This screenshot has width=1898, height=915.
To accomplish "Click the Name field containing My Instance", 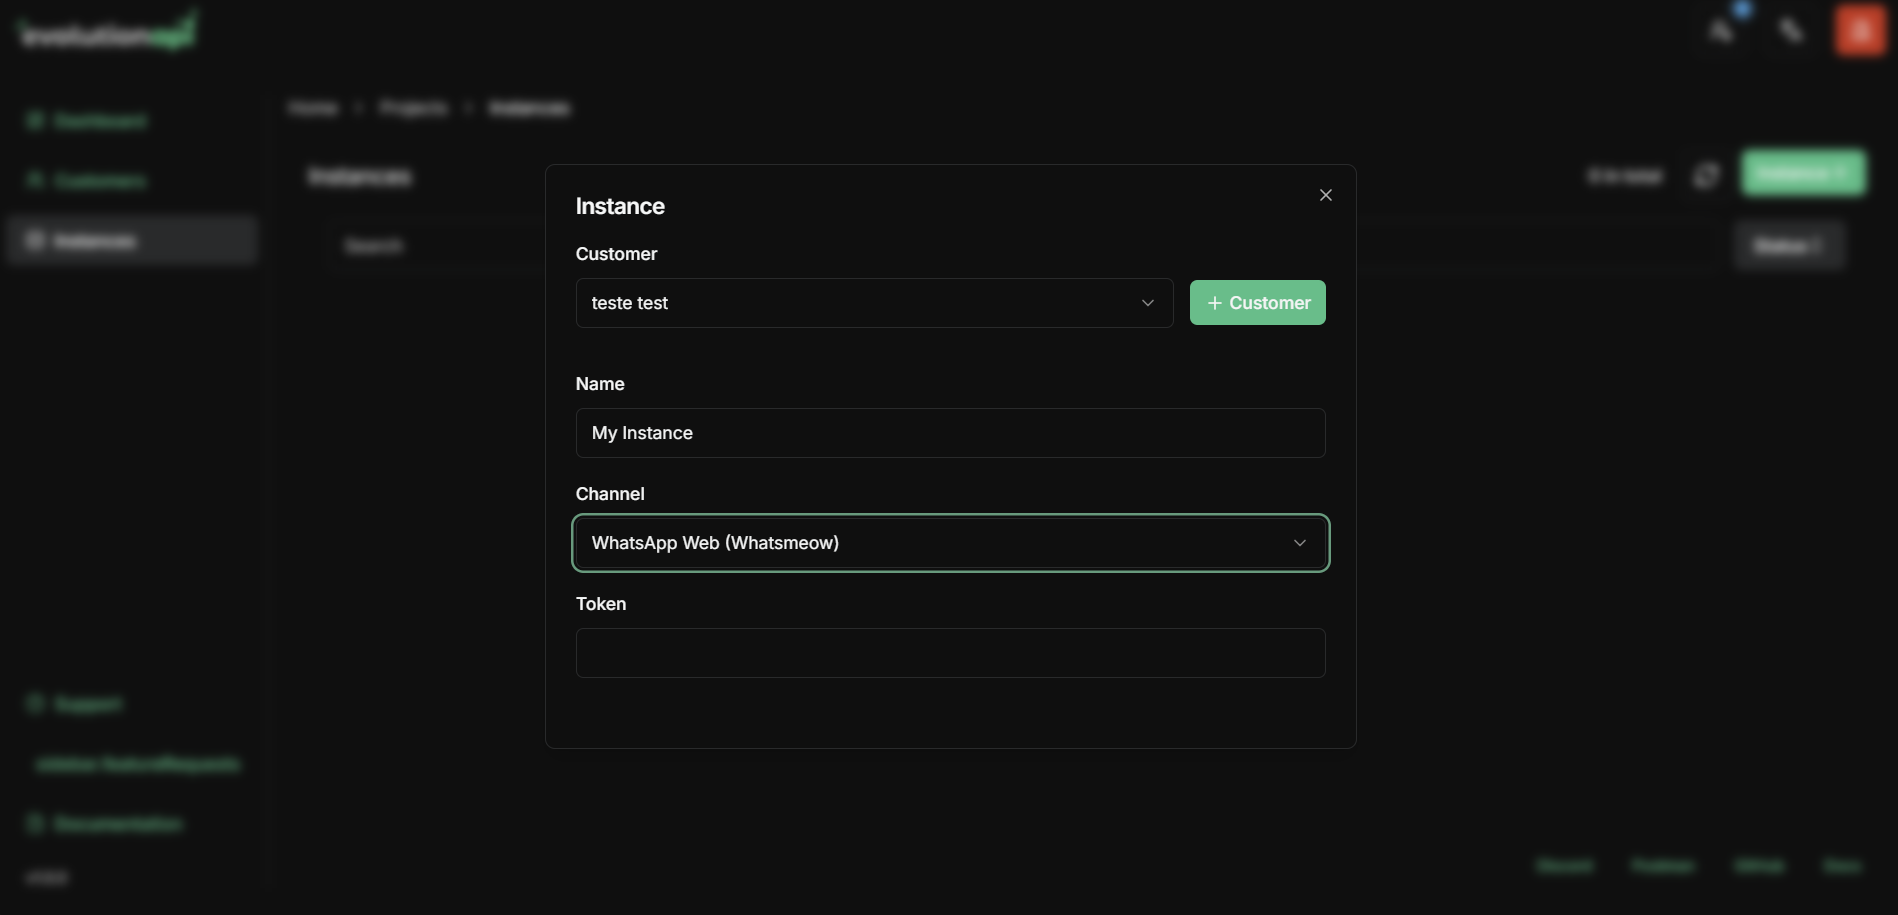I will (950, 433).
